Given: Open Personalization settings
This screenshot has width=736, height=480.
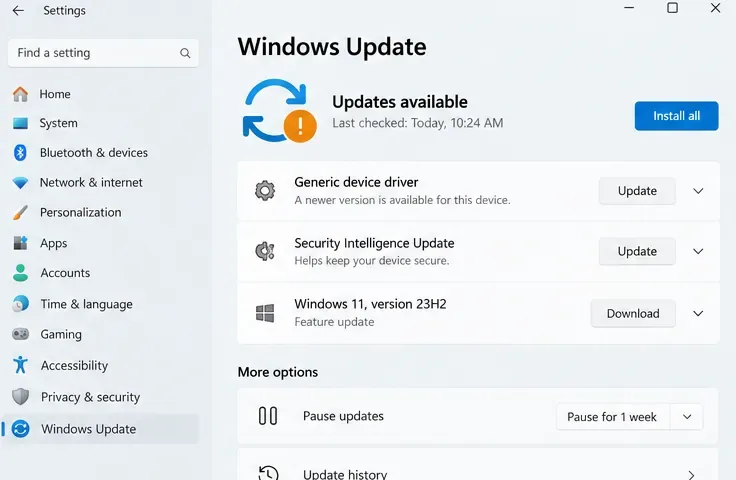Looking at the screenshot, I should pos(100,213).
